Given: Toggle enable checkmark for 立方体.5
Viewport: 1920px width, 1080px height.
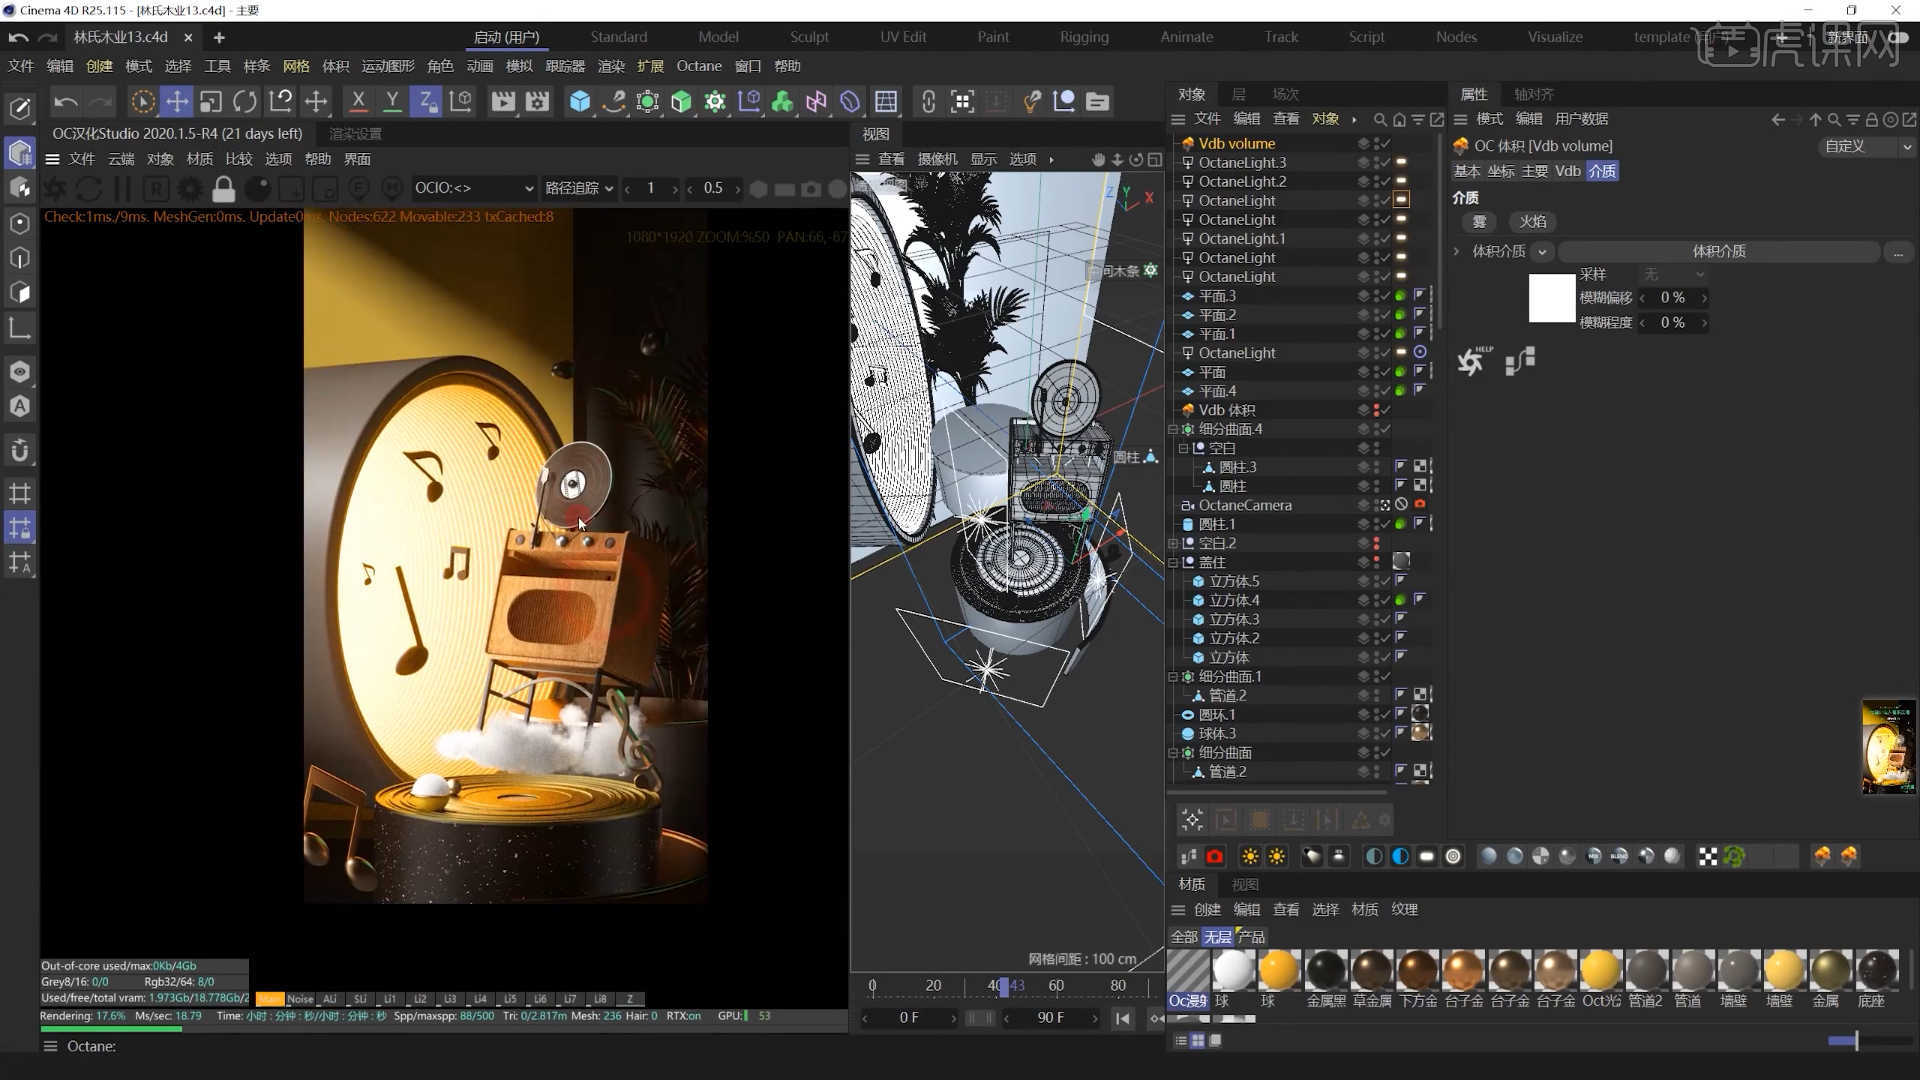Looking at the screenshot, I should coord(1386,581).
